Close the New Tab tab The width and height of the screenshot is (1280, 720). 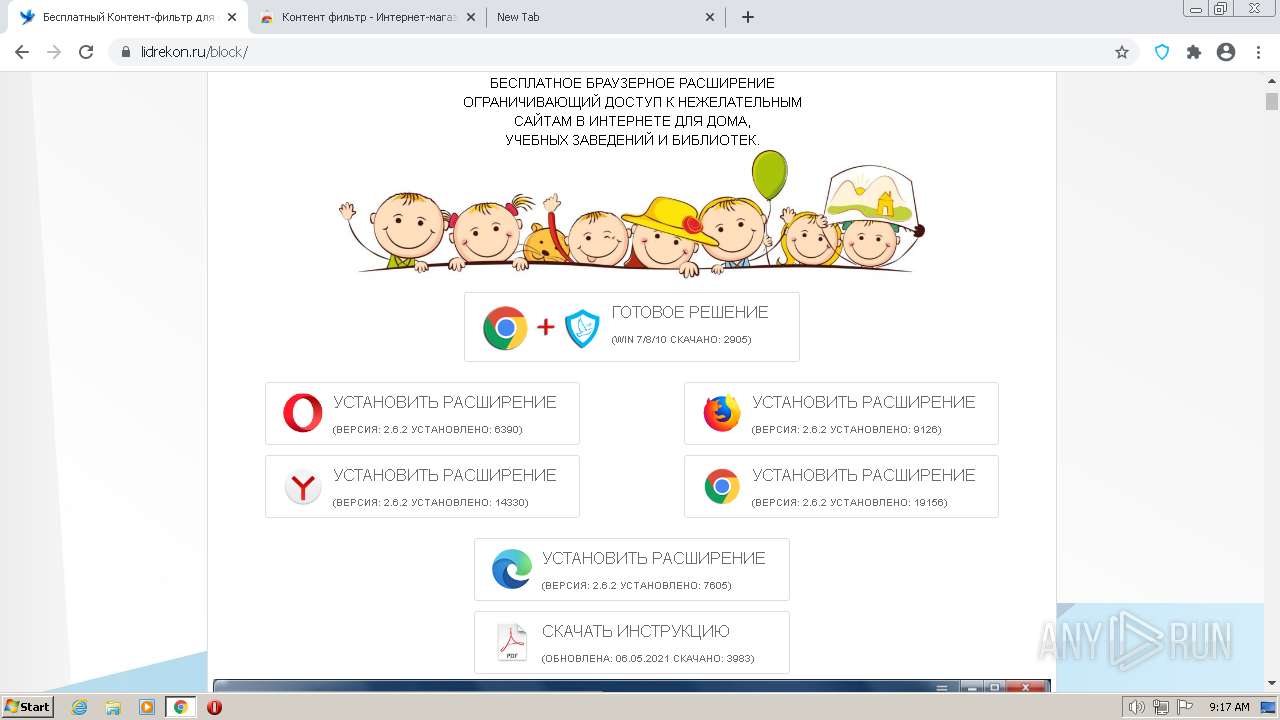coord(710,17)
